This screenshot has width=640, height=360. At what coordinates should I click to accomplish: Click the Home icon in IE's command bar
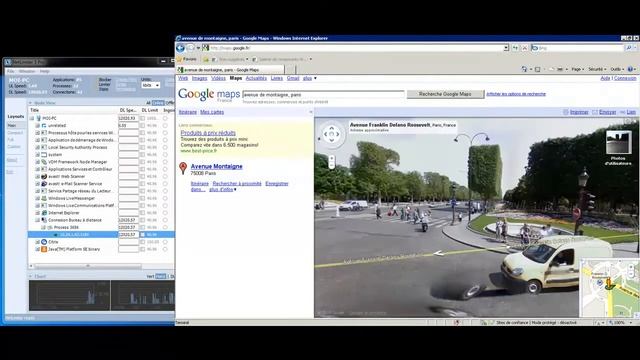click(x=524, y=69)
